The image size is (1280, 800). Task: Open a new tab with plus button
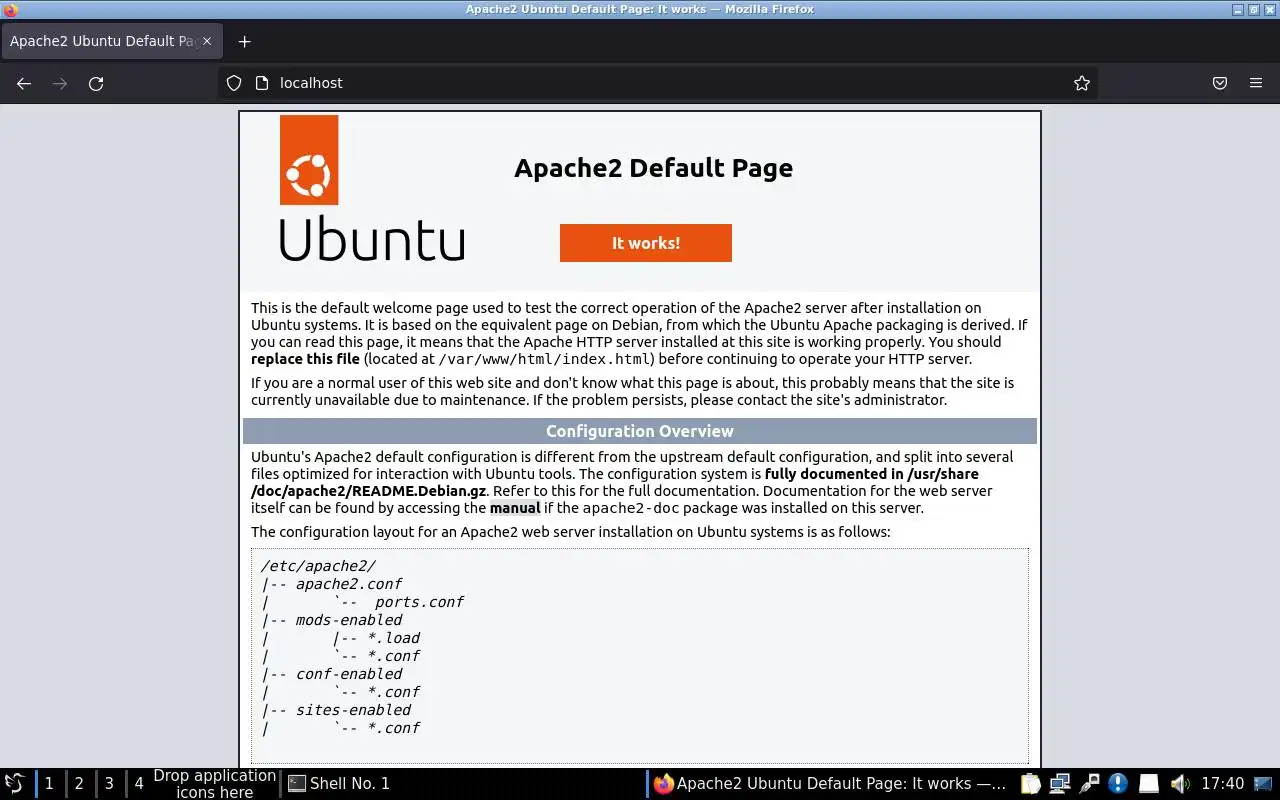(x=245, y=42)
